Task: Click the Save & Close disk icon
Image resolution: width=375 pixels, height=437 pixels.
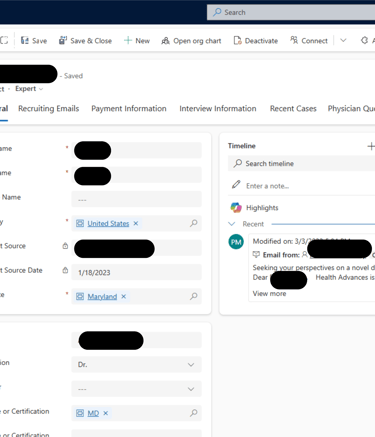Action: coord(63,40)
